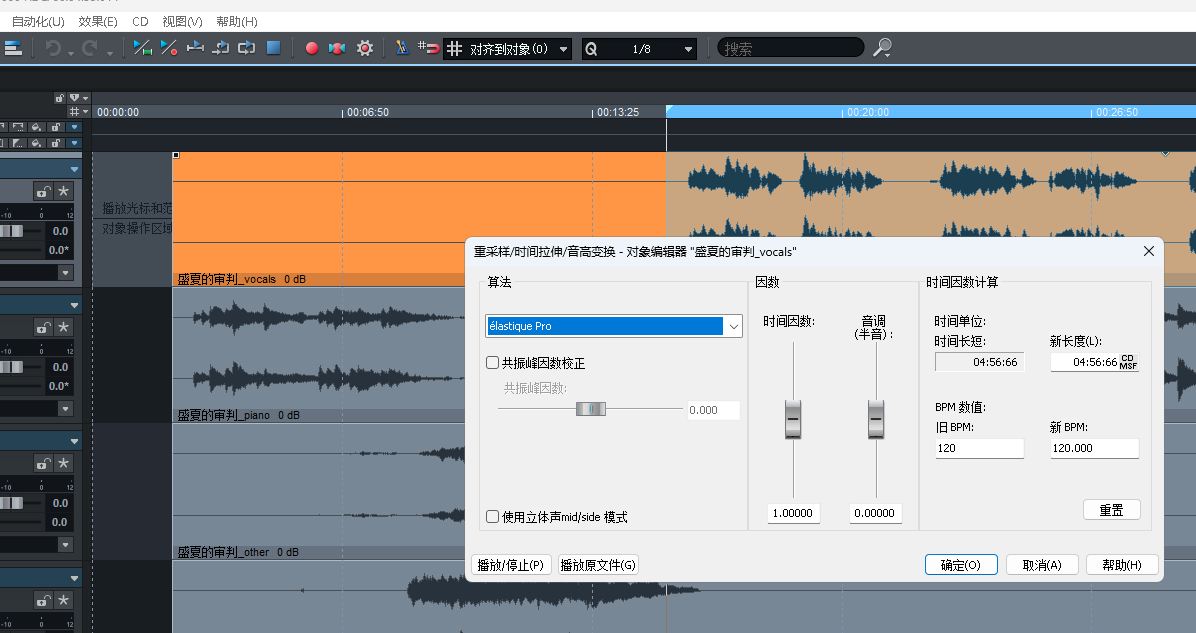This screenshot has height=633, width=1196.
Task: Click the magnifier search icon
Action: [882, 48]
